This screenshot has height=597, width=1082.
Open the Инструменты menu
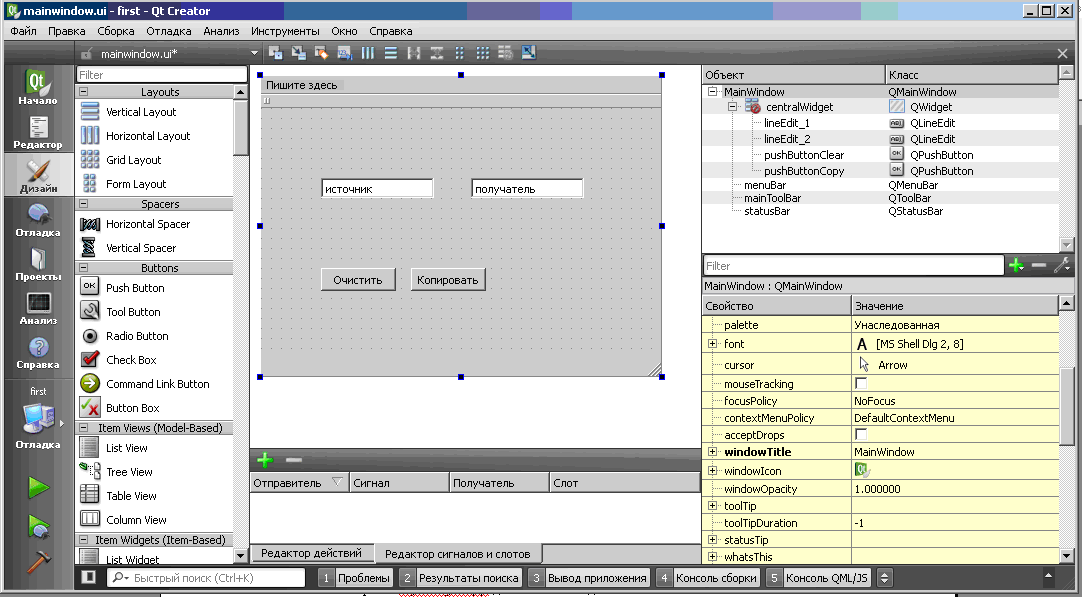[285, 31]
